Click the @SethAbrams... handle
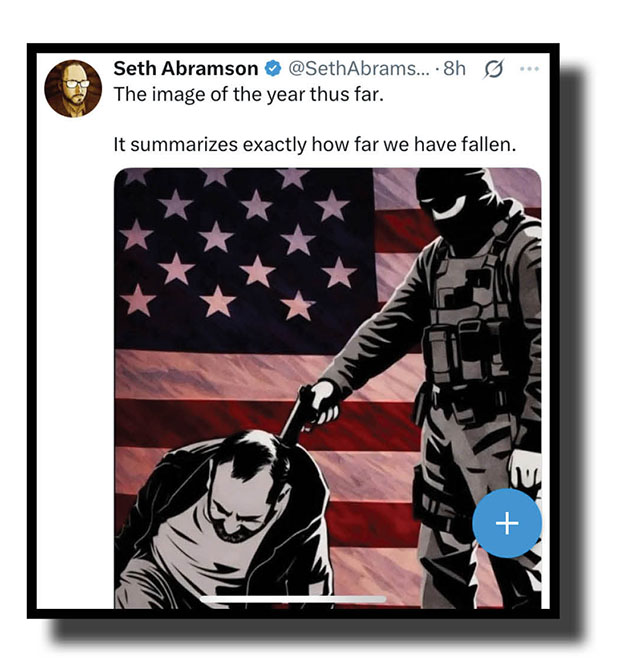The height and width of the screenshot is (660, 624). click(x=359, y=69)
